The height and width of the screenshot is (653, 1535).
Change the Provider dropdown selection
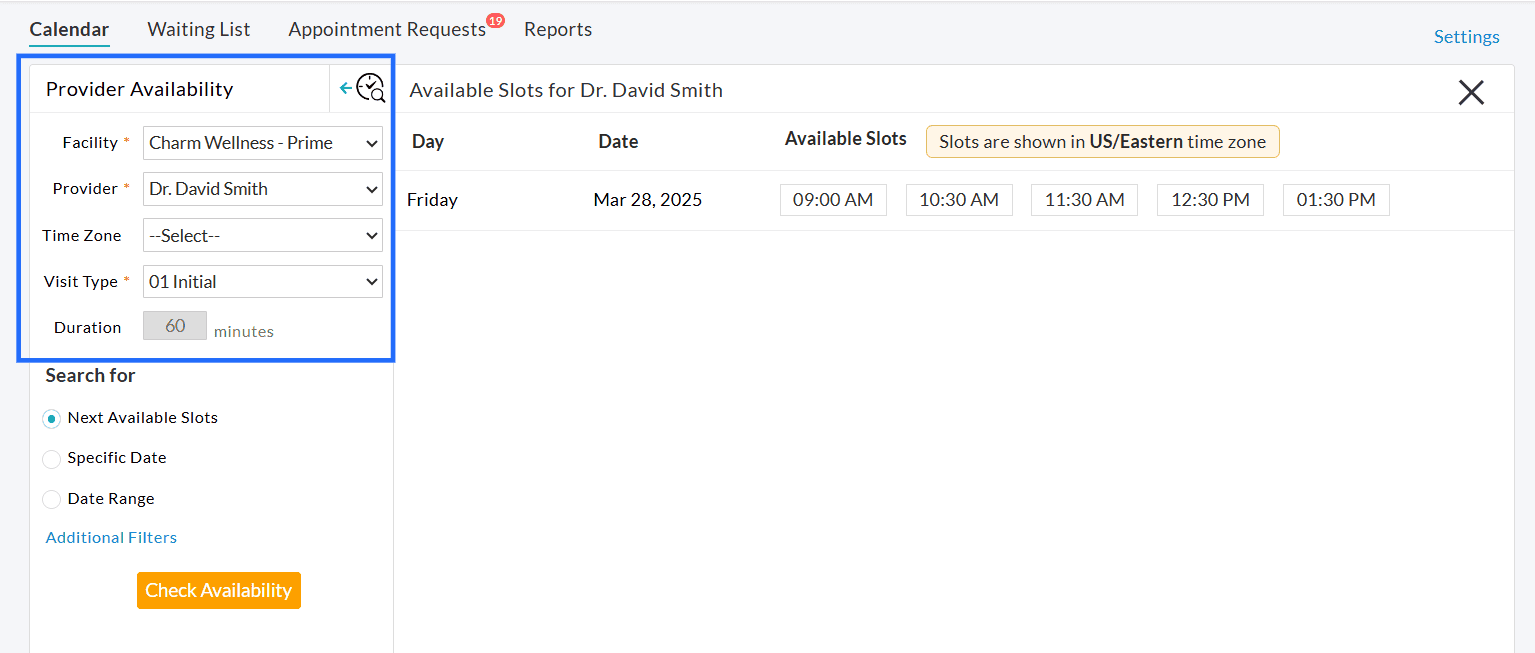point(262,189)
